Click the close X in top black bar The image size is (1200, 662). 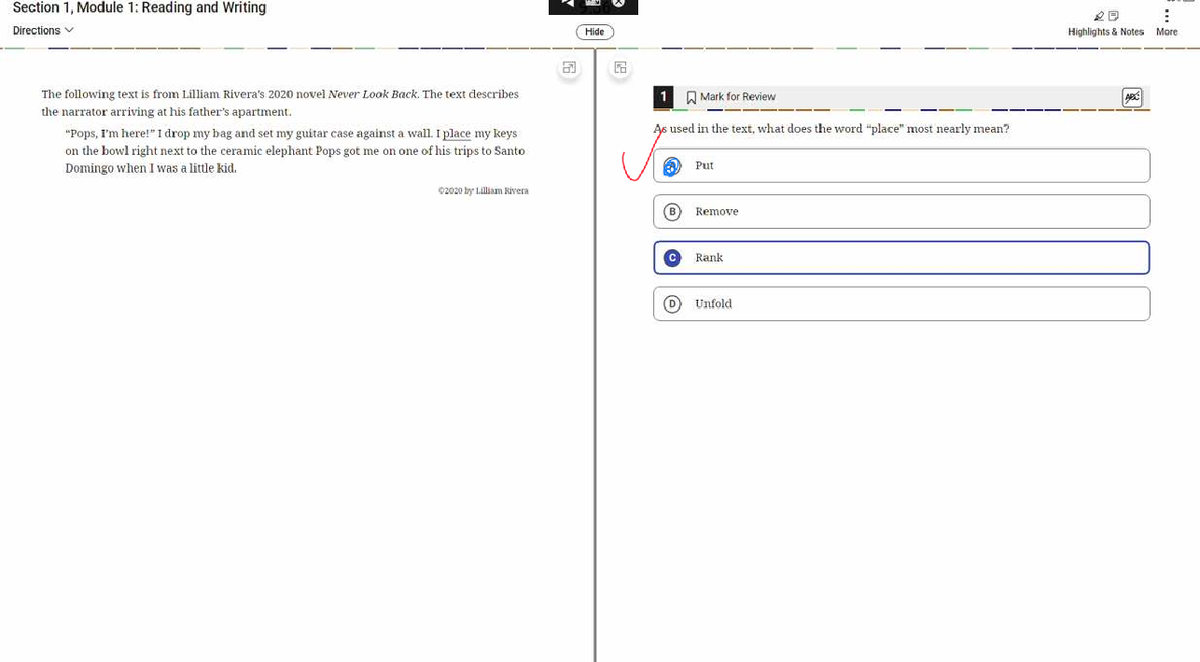point(619,4)
